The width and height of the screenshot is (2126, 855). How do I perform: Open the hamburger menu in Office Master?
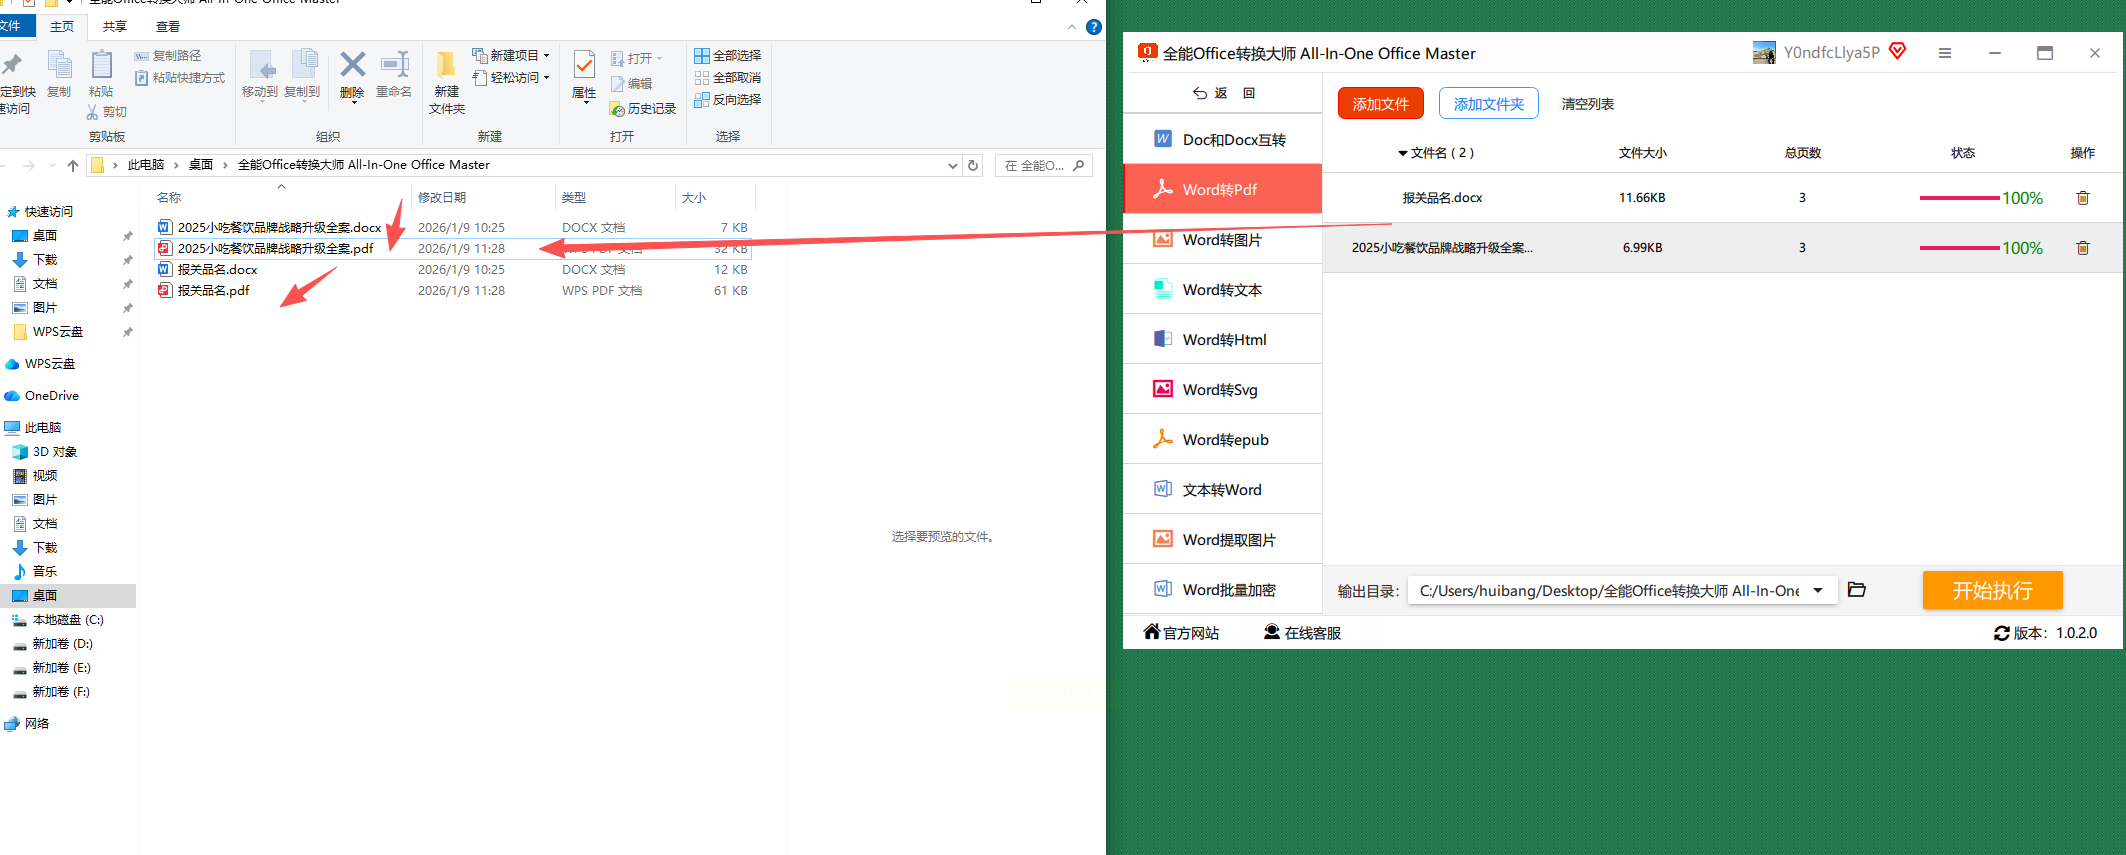click(x=1945, y=53)
